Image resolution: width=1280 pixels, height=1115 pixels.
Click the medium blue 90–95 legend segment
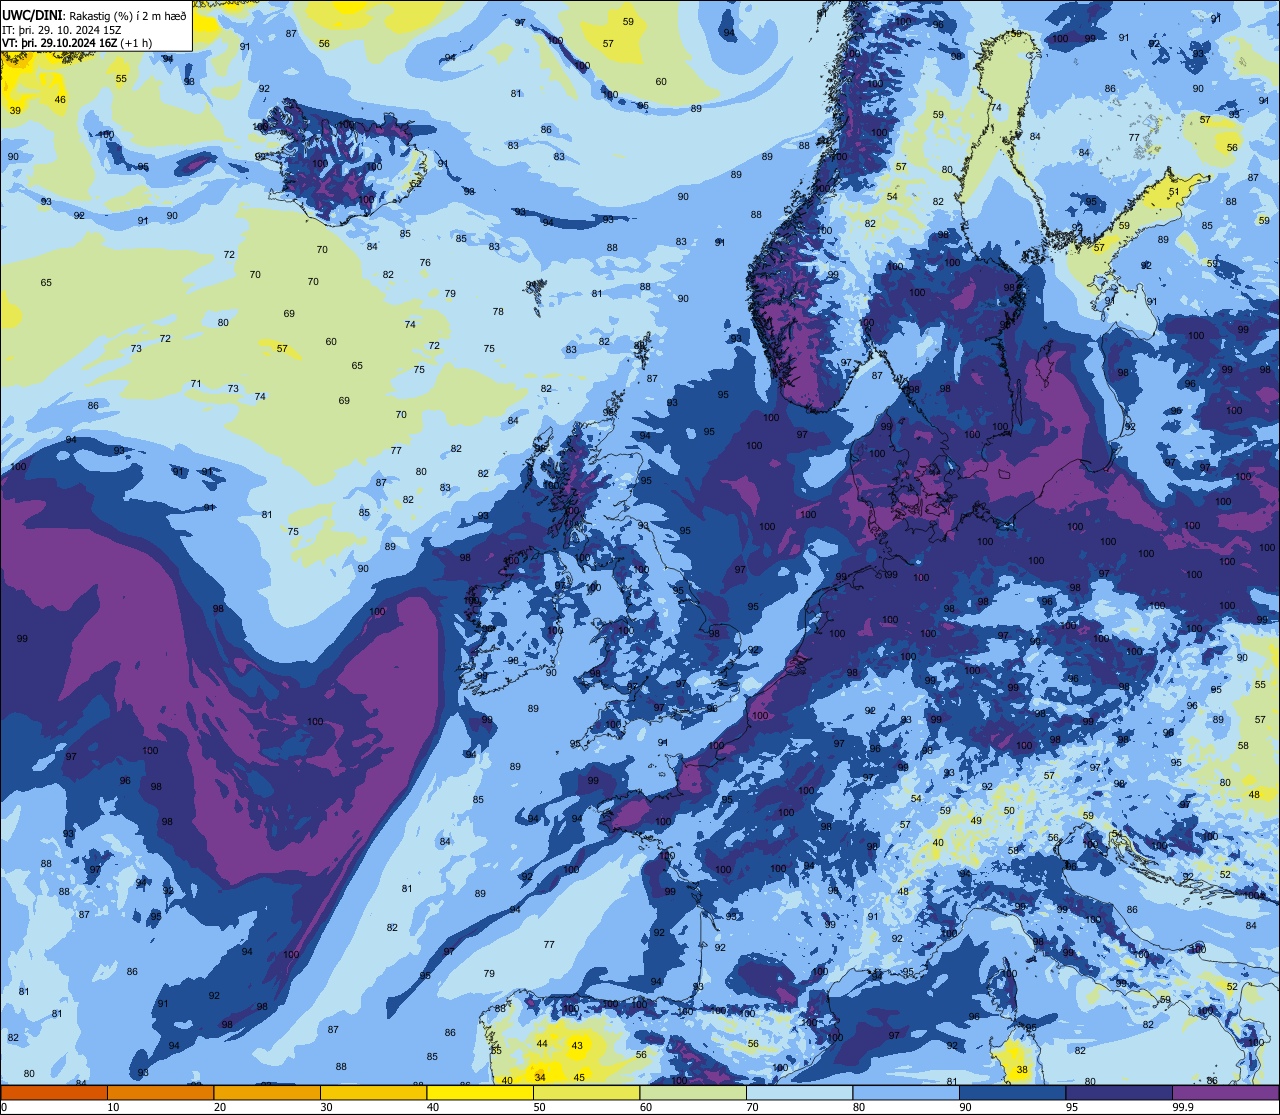[x=1012, y=1092]
